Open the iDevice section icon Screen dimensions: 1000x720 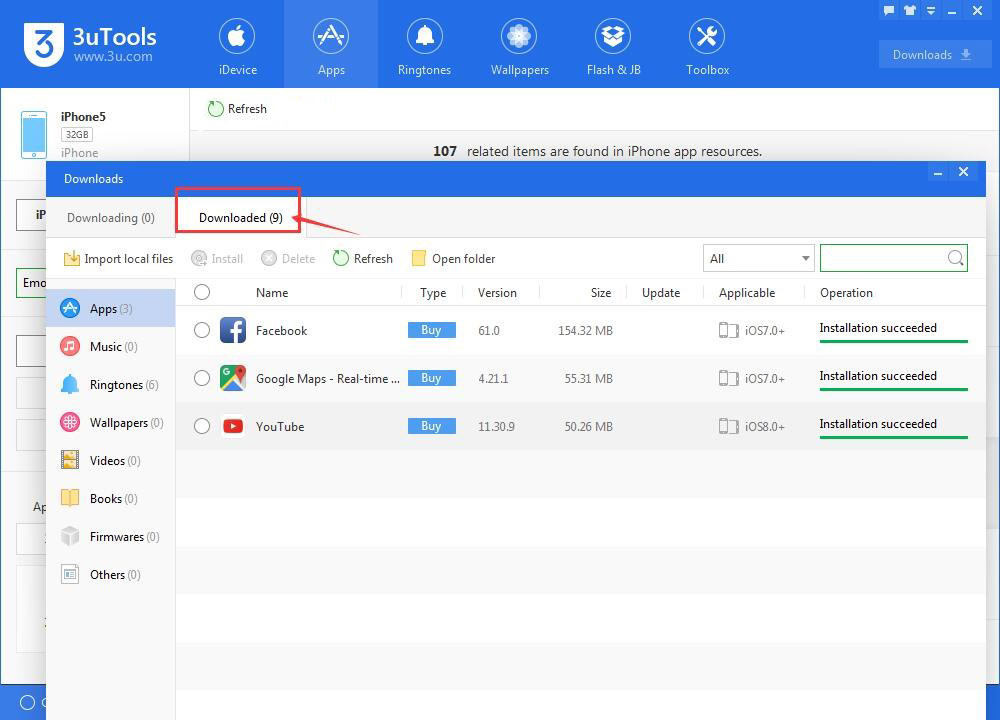pyautogui.click(x=237, y=36)
